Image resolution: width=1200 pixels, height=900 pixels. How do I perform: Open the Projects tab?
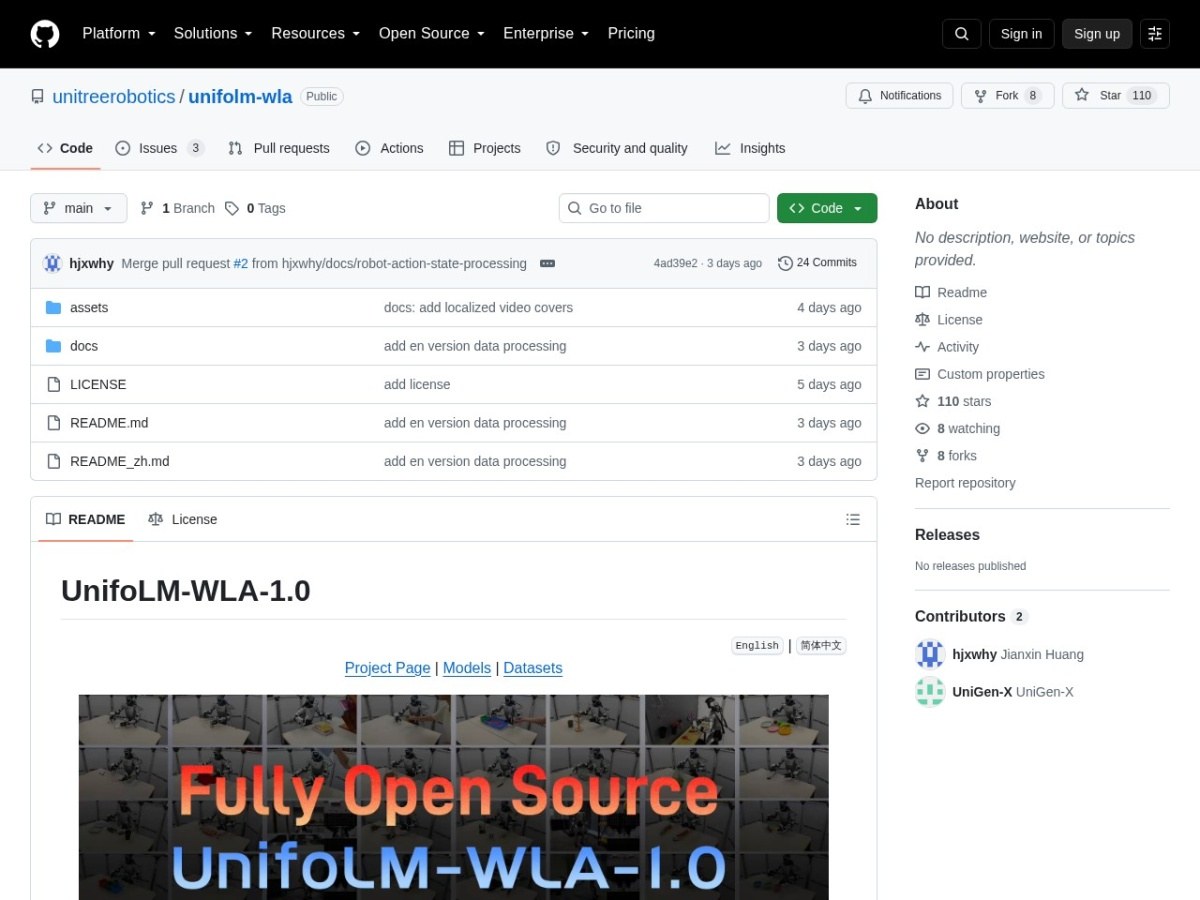click(x=485, y=148)
